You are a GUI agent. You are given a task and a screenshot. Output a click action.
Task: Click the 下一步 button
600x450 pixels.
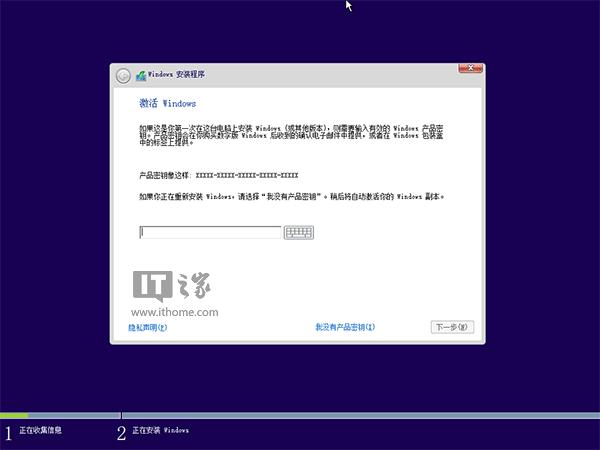[x=452, y=327]
